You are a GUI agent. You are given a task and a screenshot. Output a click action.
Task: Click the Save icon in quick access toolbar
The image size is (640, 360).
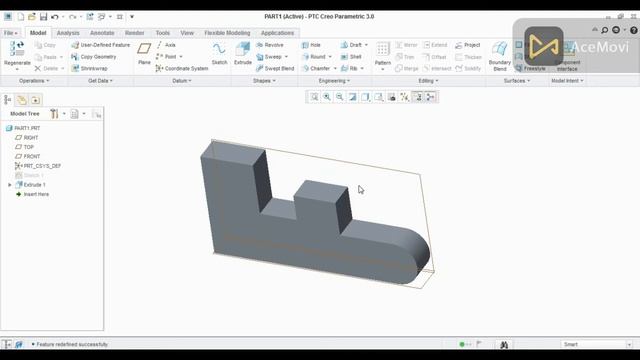tap(43, 17)
